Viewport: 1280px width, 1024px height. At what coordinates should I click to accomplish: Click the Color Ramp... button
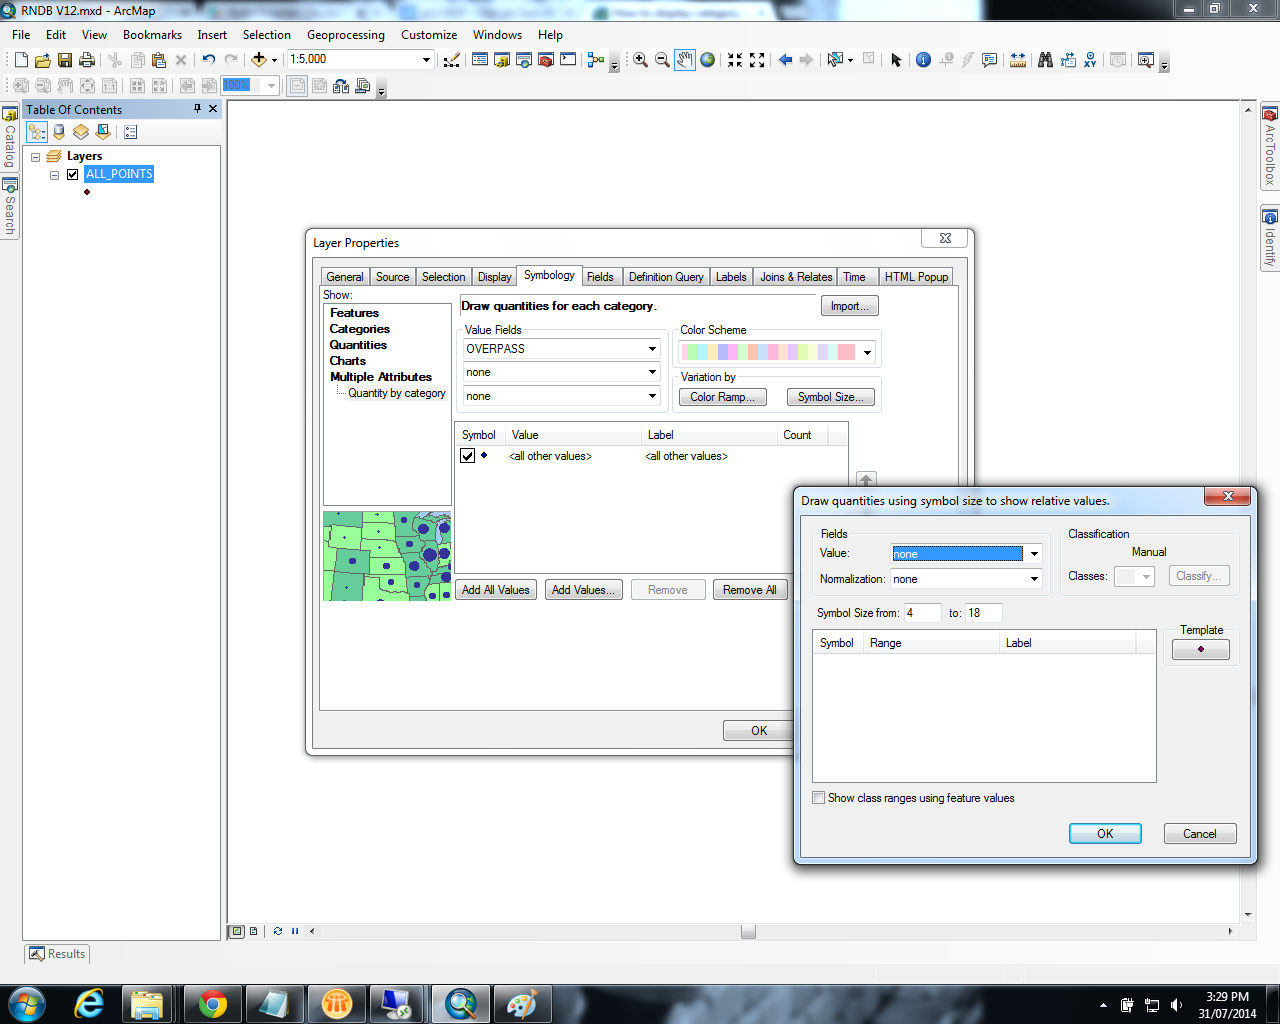point(722,397)
